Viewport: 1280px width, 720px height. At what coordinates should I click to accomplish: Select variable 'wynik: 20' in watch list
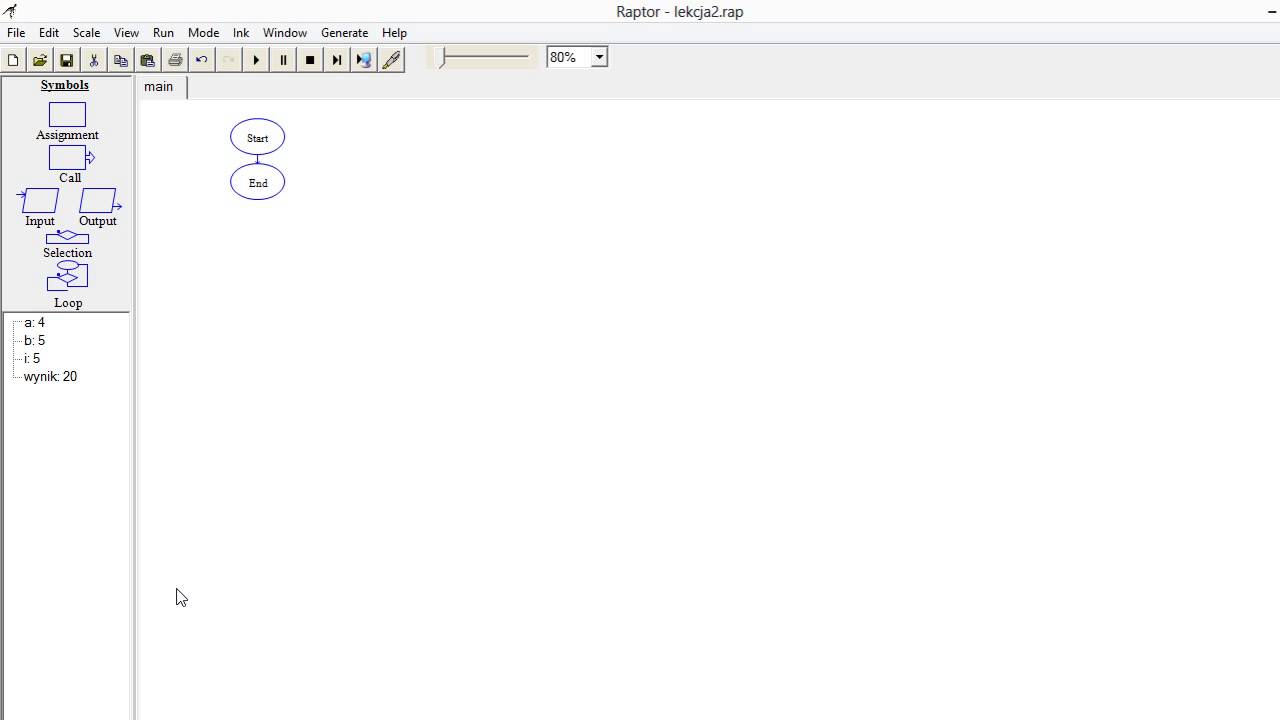click(x=50, y=377)
